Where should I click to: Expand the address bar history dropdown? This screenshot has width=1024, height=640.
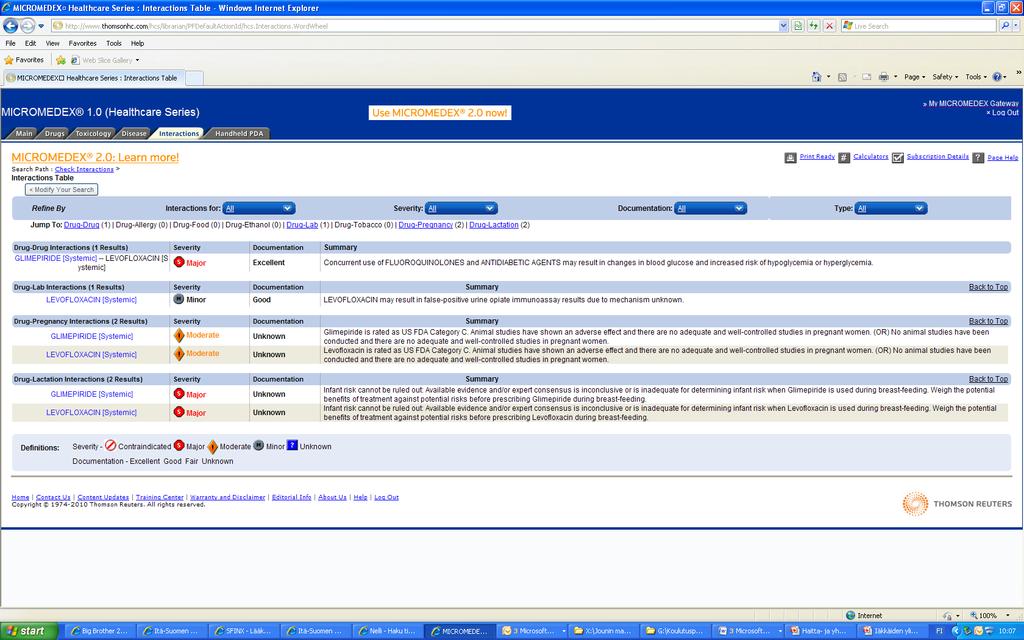pyautogui.click(x=783, y=25)
